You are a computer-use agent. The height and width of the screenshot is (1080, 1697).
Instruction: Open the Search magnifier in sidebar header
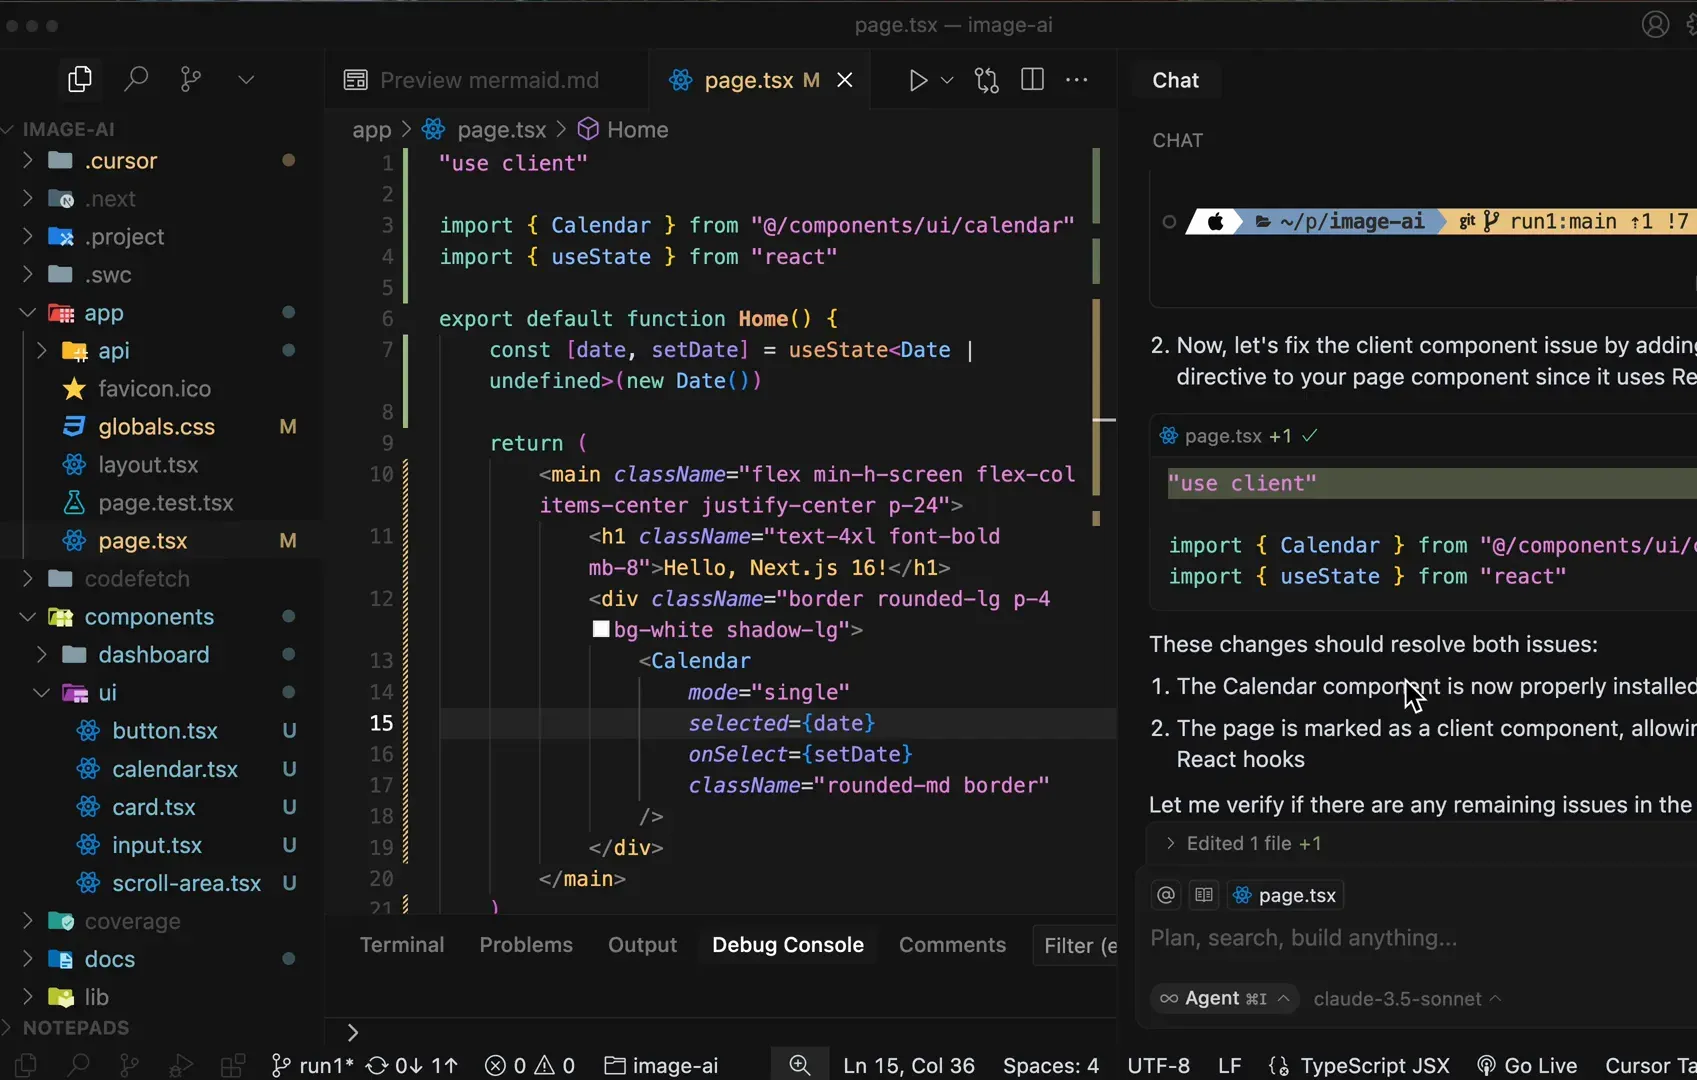pos(136,79)
